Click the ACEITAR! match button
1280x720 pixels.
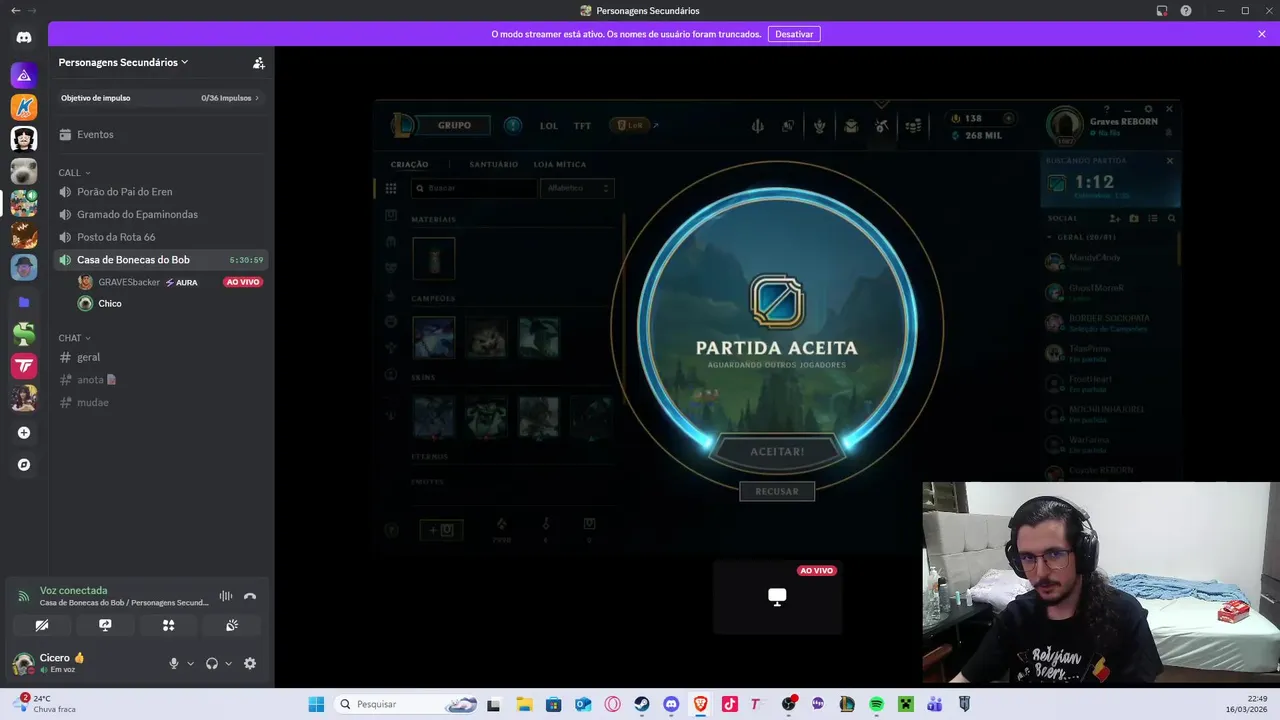click(x=777, y=452)
